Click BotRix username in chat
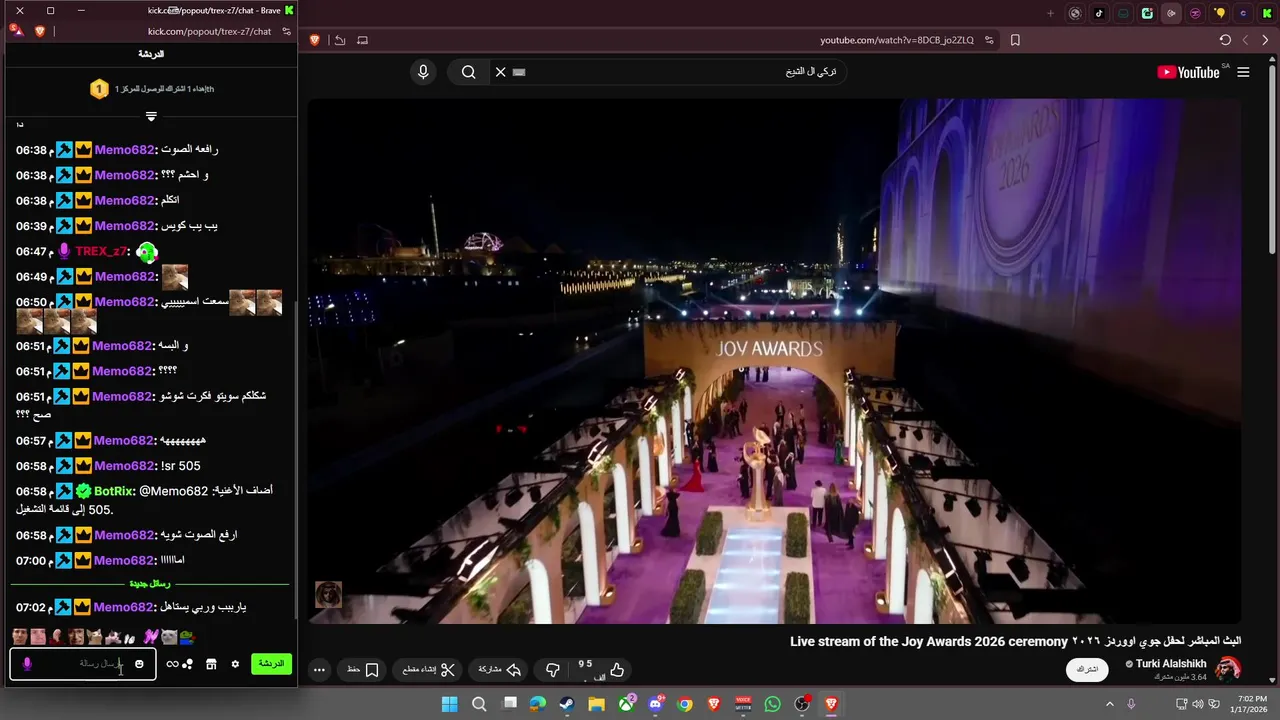The width and height of the screenshot is (1280, 720). (x=113, y=491)
